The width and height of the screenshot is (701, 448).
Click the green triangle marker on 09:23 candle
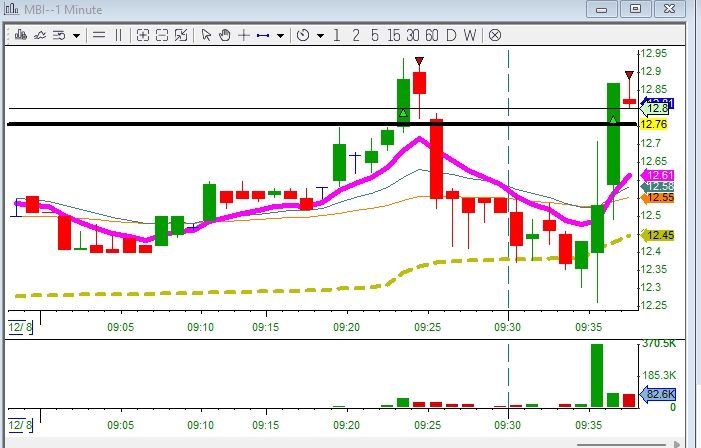(403, 113)
